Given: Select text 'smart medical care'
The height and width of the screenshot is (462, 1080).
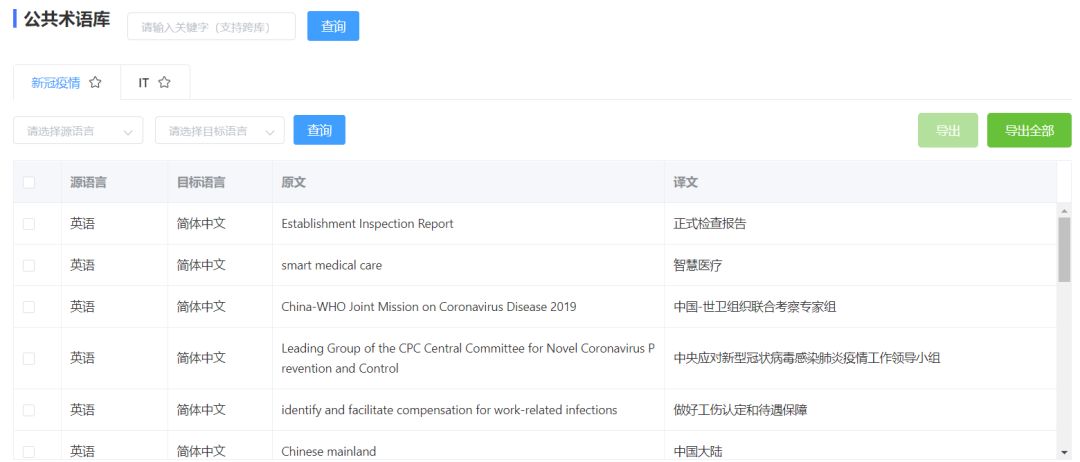Looking at the screenshot, I should pyautogui.click(x=331, y=265).
